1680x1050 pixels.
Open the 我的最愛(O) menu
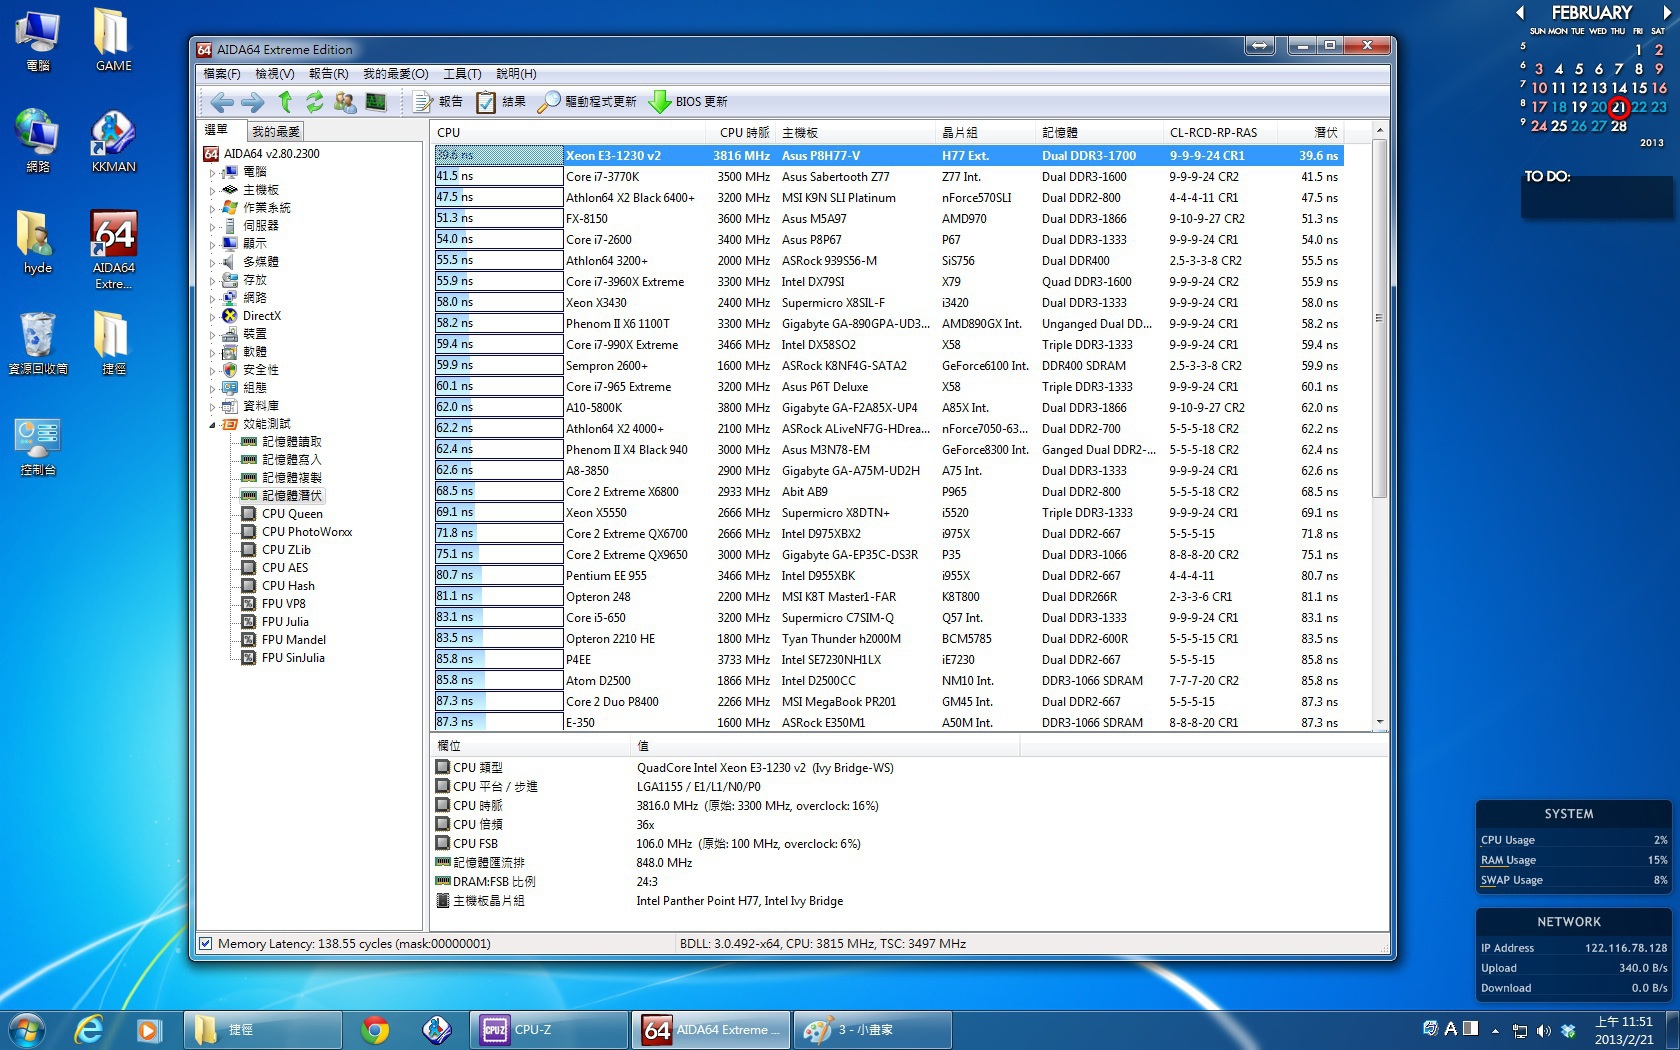coord(396,74)
